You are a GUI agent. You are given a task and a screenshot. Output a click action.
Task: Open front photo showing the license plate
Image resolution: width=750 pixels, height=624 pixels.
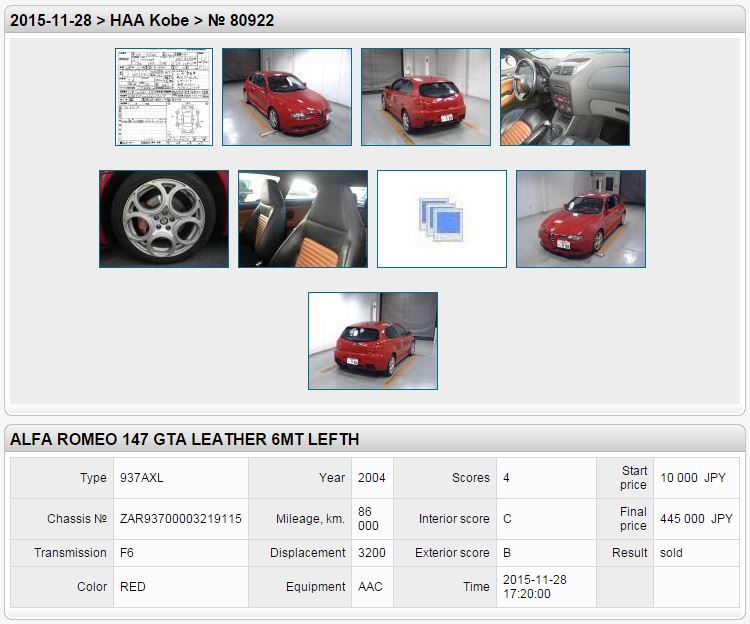[581, 219]
